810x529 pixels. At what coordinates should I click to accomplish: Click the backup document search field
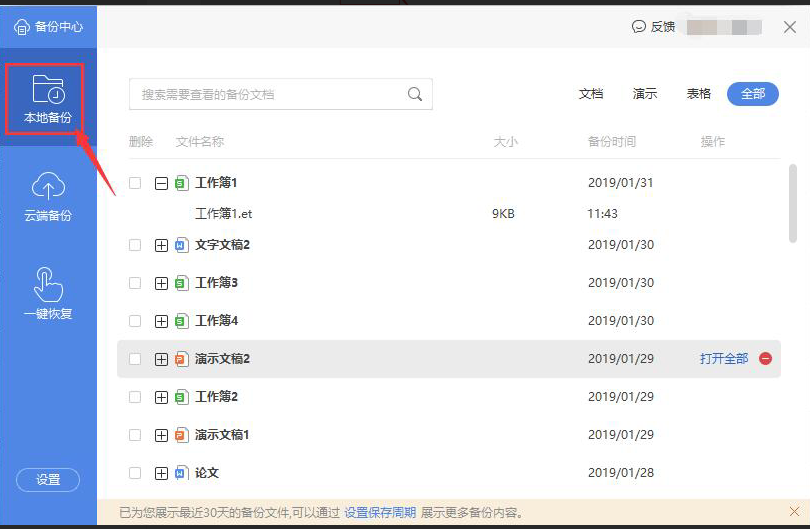(x=270, y=94)
